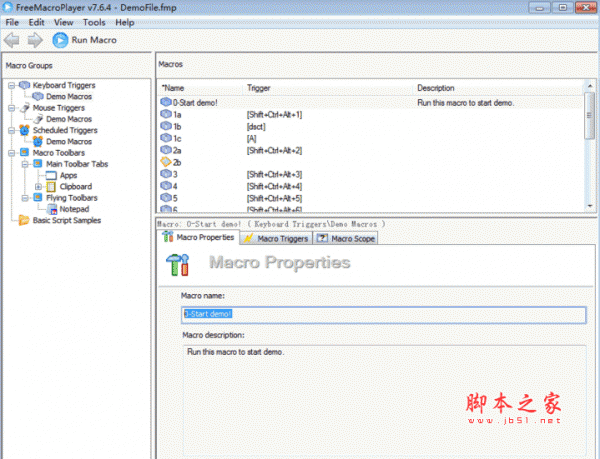Click the Macro name input field
Viewport: 600px width, 459px height.
[383, 314]
